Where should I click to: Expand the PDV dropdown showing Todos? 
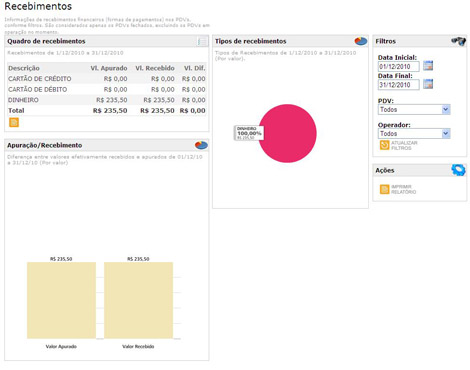point(414,110)
